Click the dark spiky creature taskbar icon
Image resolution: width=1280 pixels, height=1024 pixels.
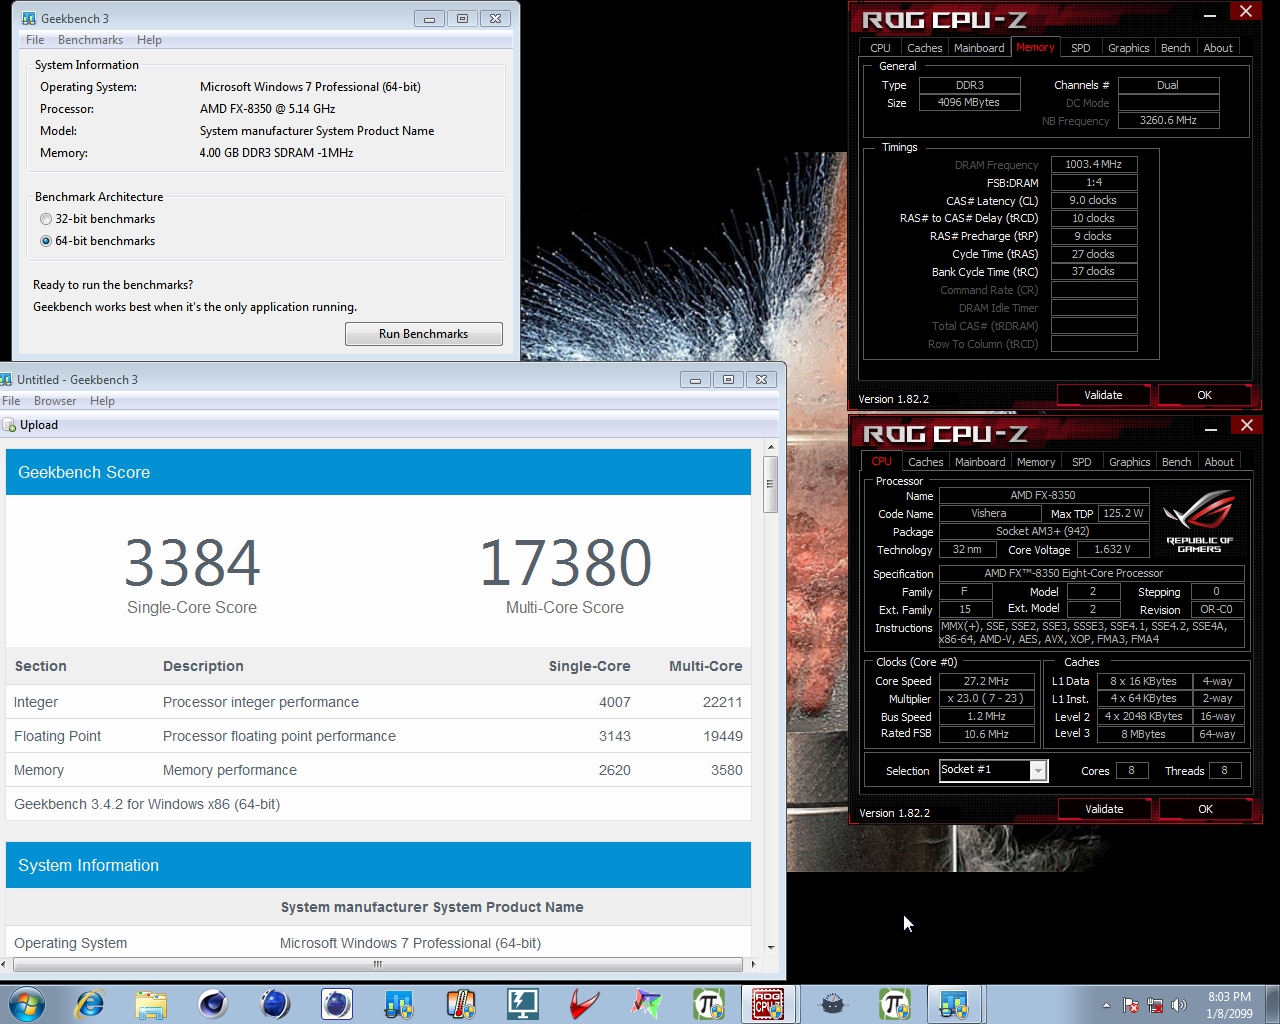pos(832,1003)
